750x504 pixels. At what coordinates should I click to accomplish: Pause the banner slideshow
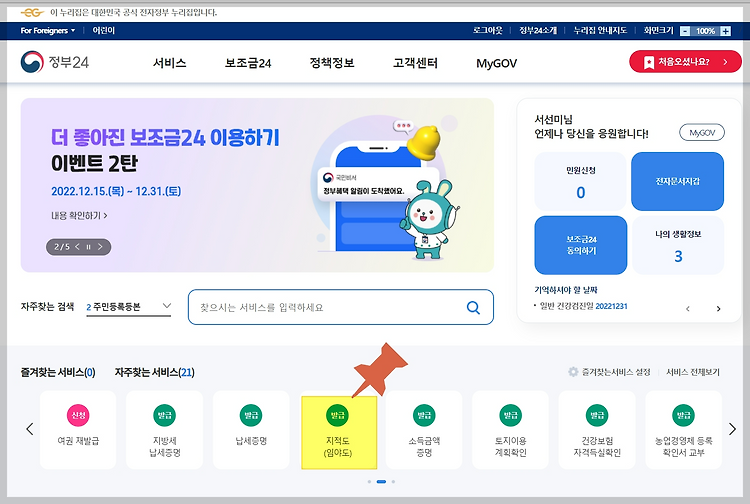pyautogui.click(x=88, y=247)
